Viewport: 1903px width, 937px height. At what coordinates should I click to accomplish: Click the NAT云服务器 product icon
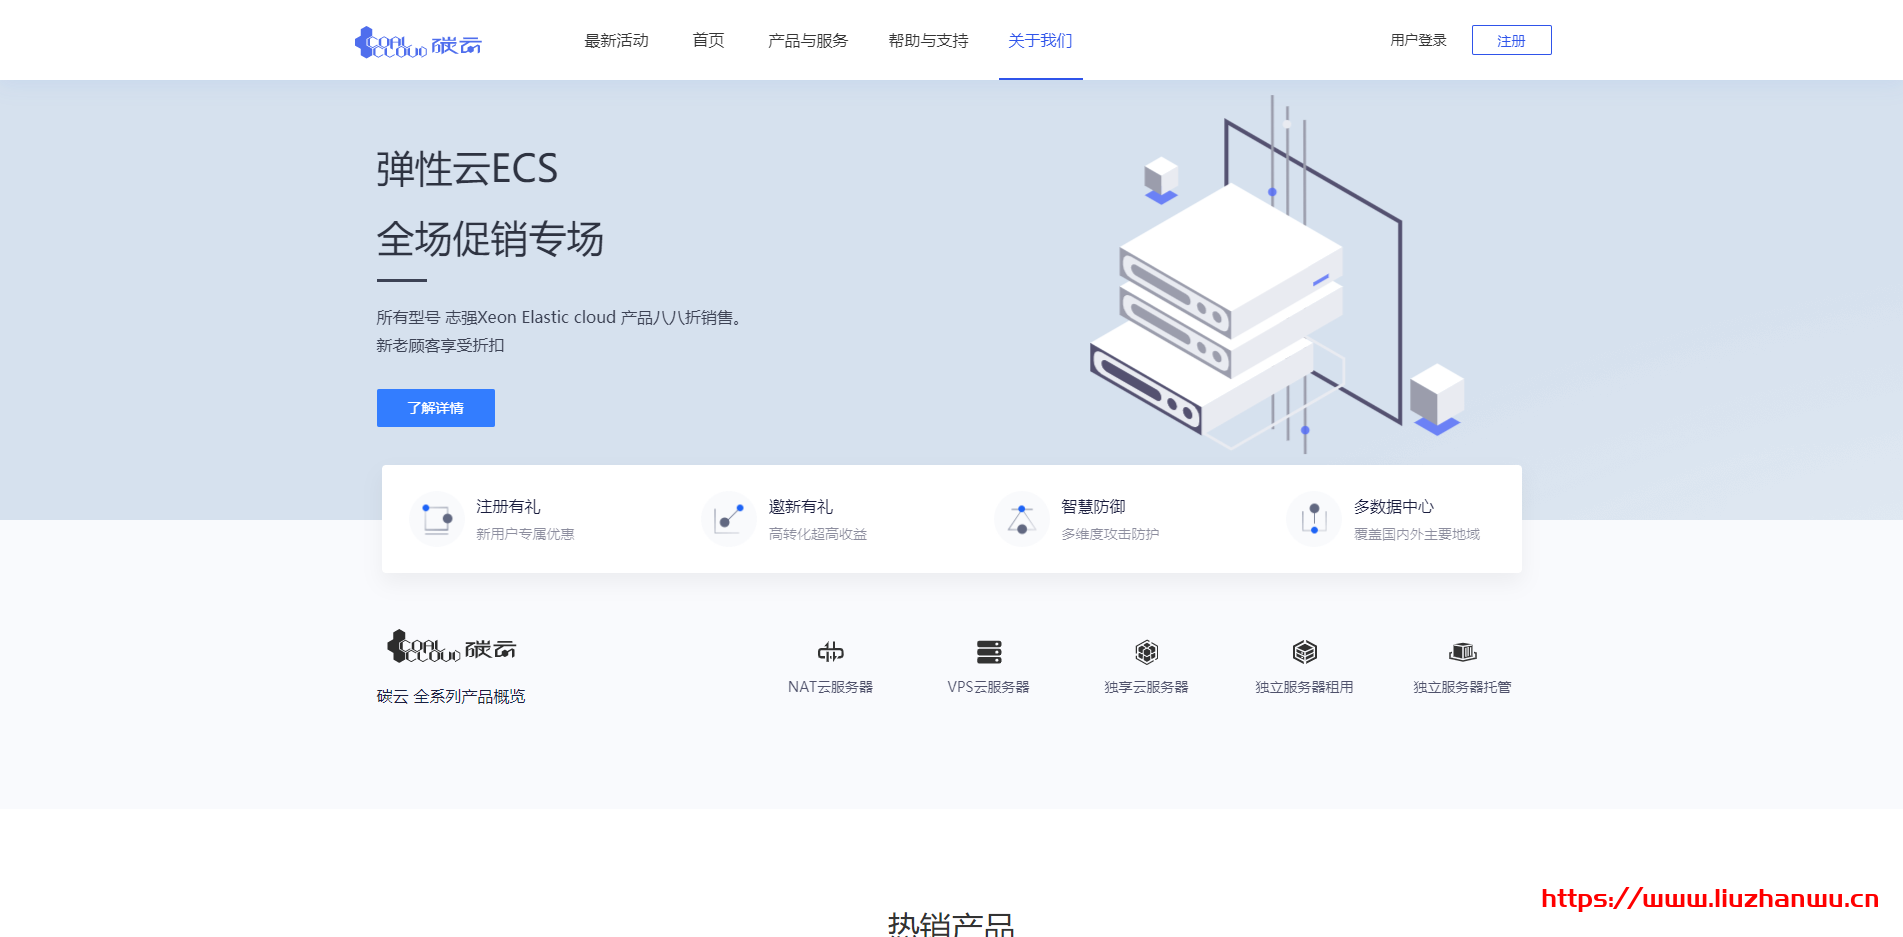[x=833, y=652]
